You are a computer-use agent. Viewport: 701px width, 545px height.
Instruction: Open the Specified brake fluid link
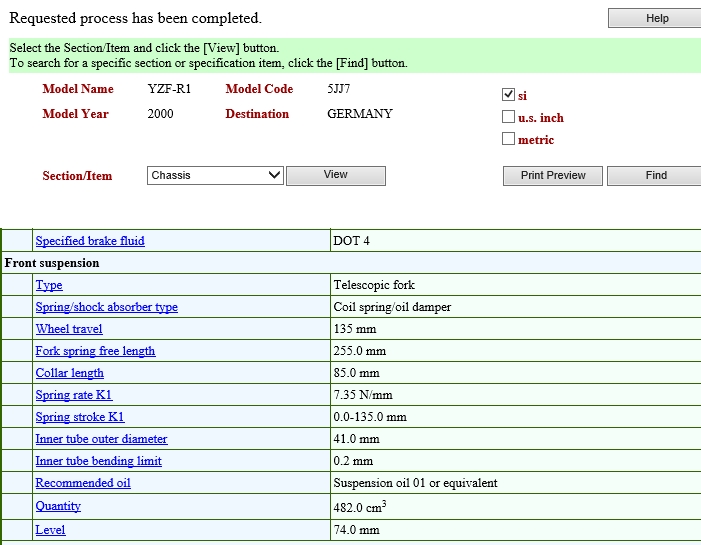[x=90, y=241]
